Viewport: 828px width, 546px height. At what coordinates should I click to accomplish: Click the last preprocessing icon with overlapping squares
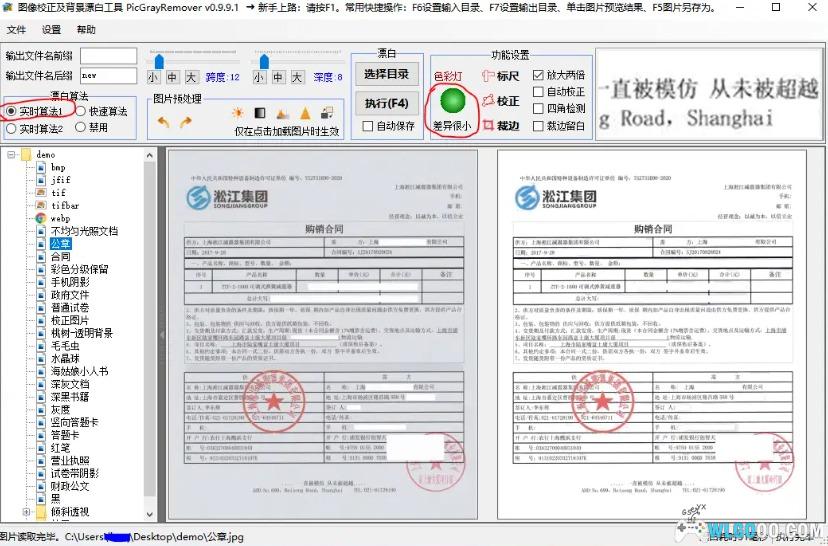pos(327,112)
